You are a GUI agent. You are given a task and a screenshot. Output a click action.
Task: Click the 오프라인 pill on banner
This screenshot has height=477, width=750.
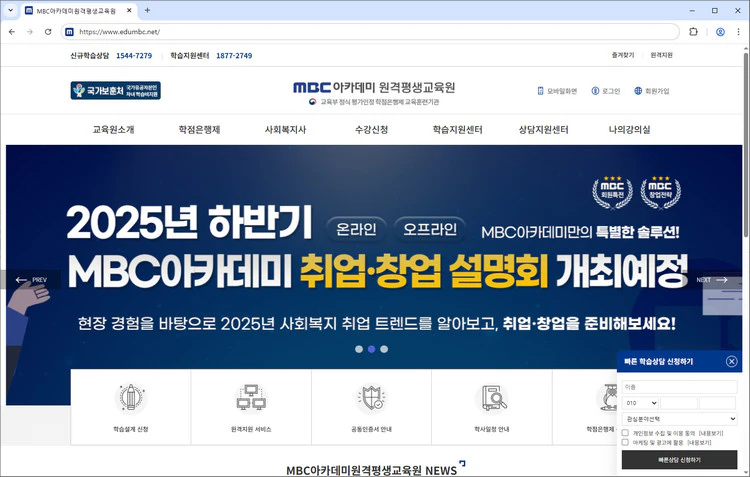(x=430, y=229)
